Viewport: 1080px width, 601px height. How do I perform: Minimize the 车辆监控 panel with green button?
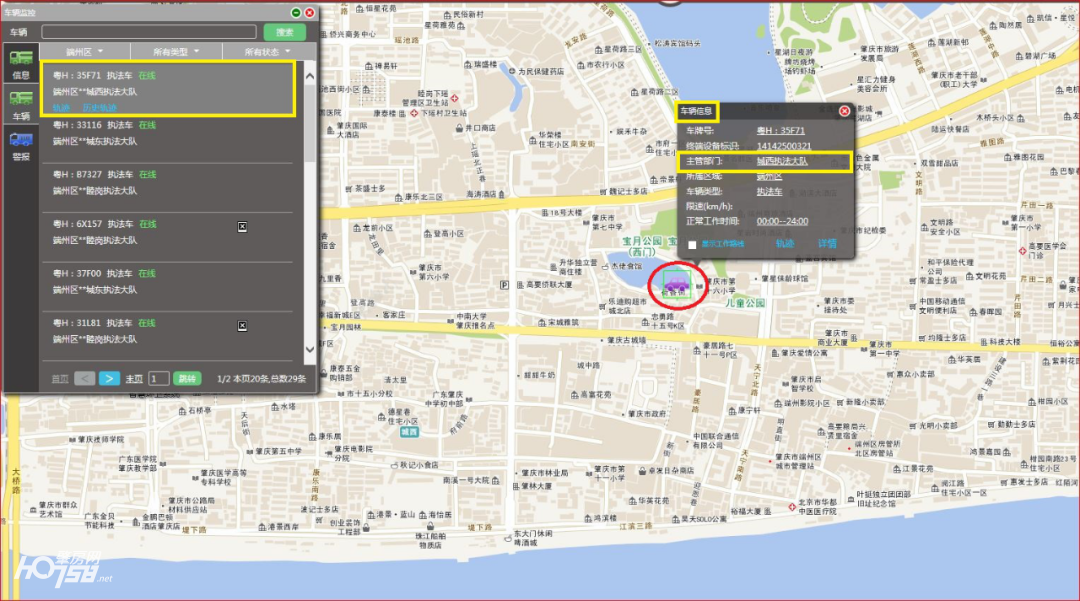(296, 12)
